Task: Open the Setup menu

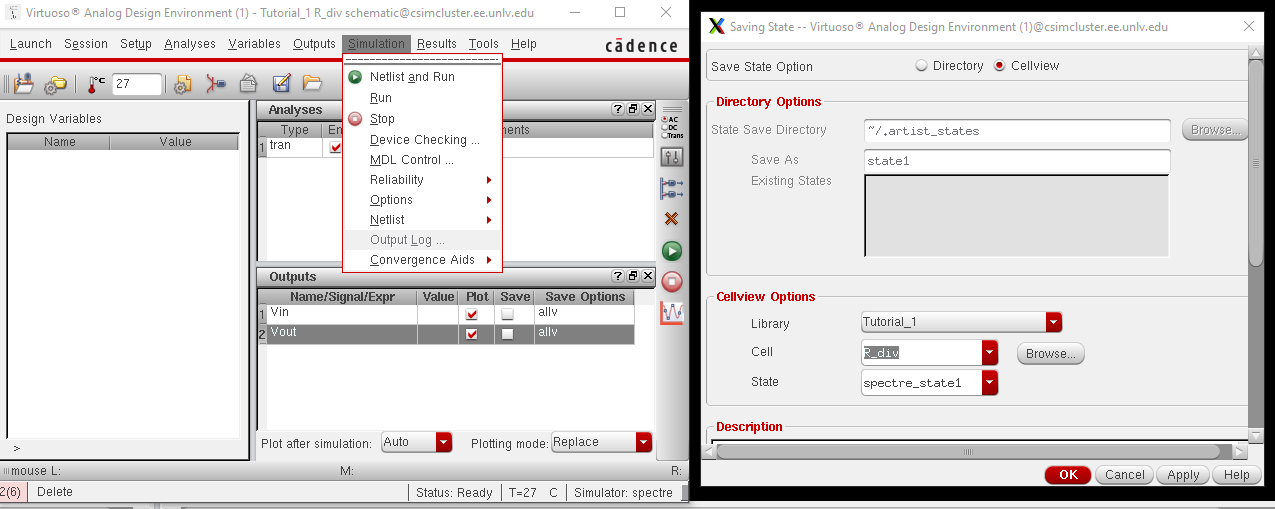Action: [136, 44]
